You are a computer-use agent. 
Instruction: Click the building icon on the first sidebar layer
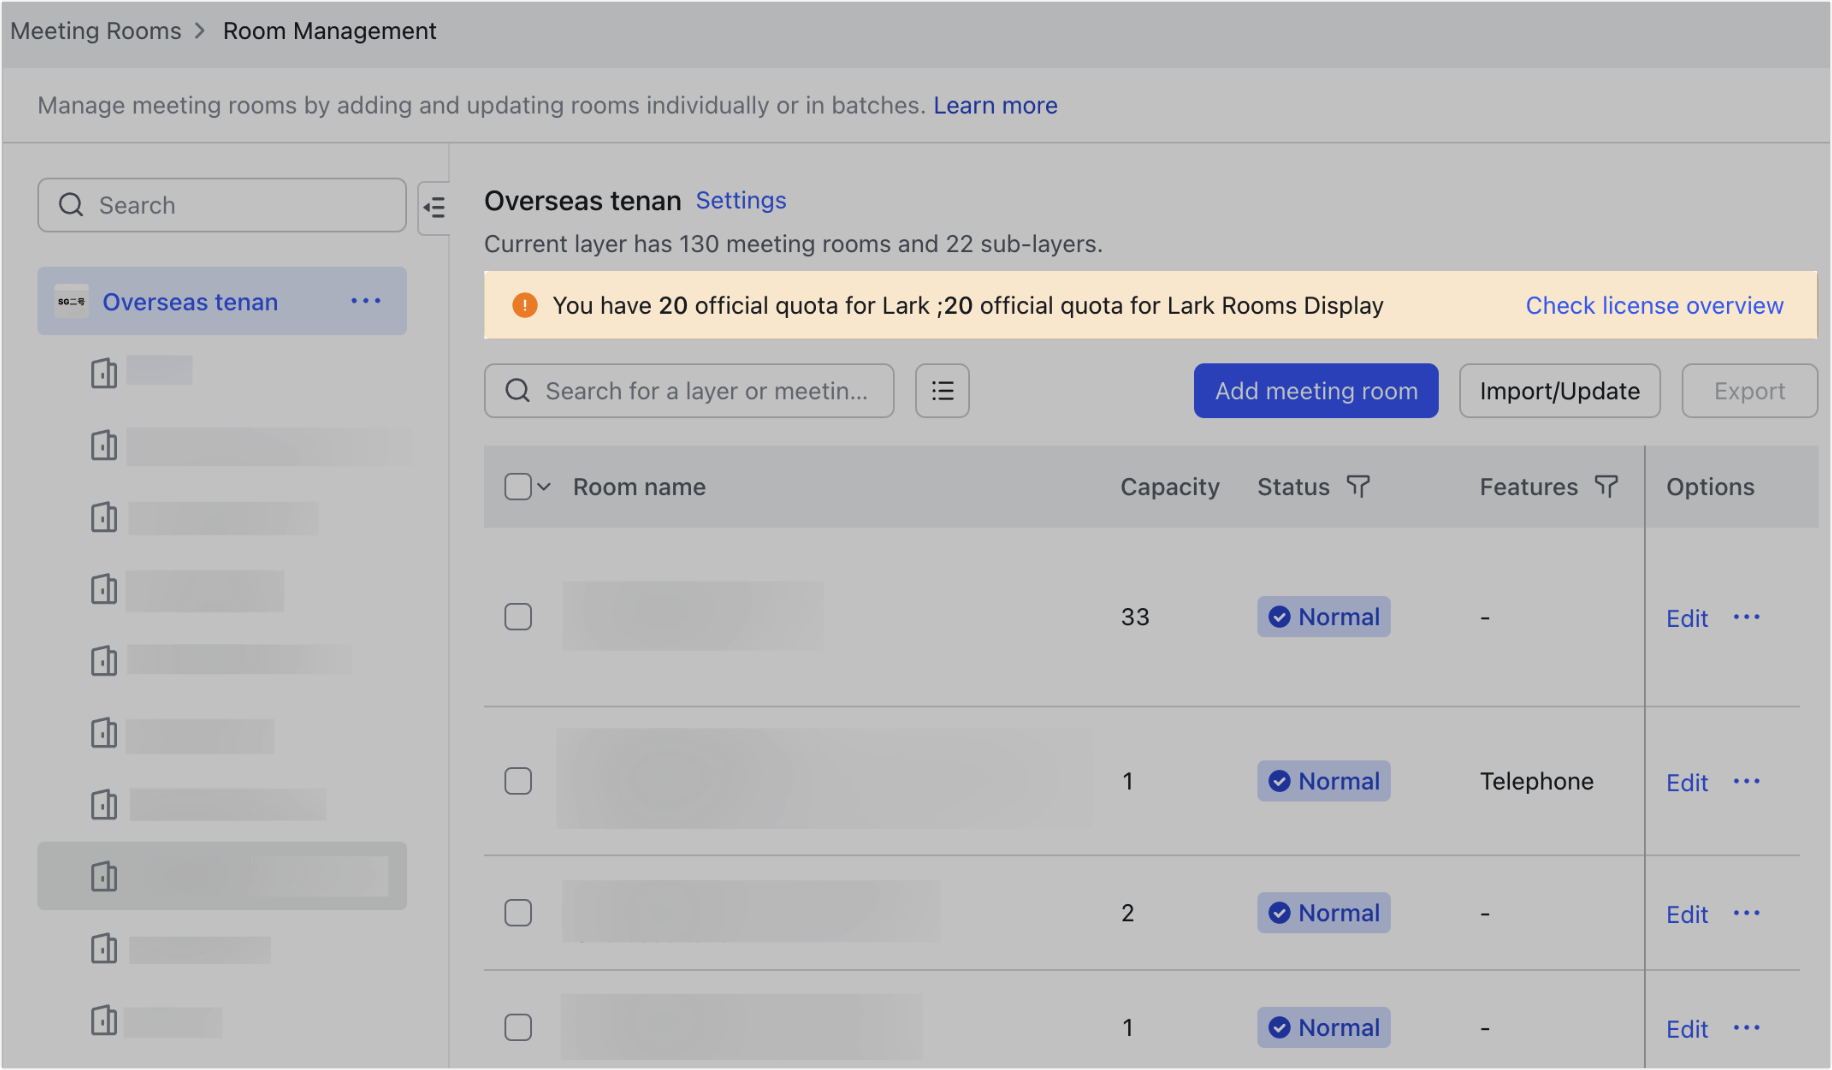click(x=103, y=371)
